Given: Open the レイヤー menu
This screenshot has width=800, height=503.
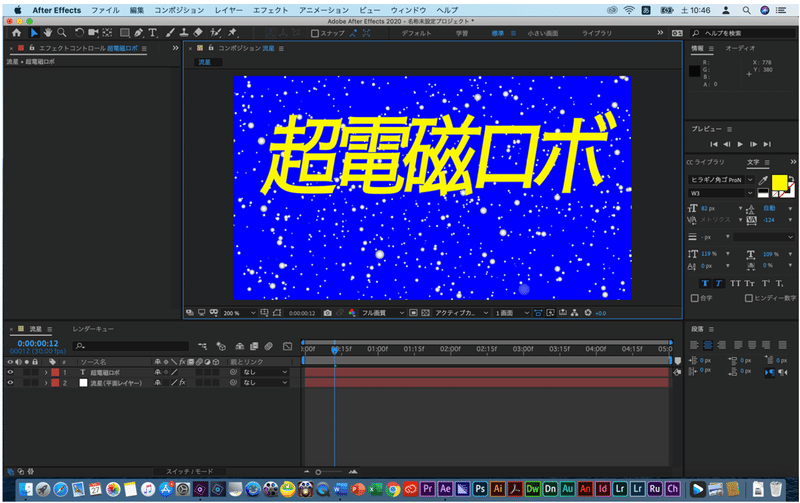Looking at the screenshot, I should pos(229,10).
